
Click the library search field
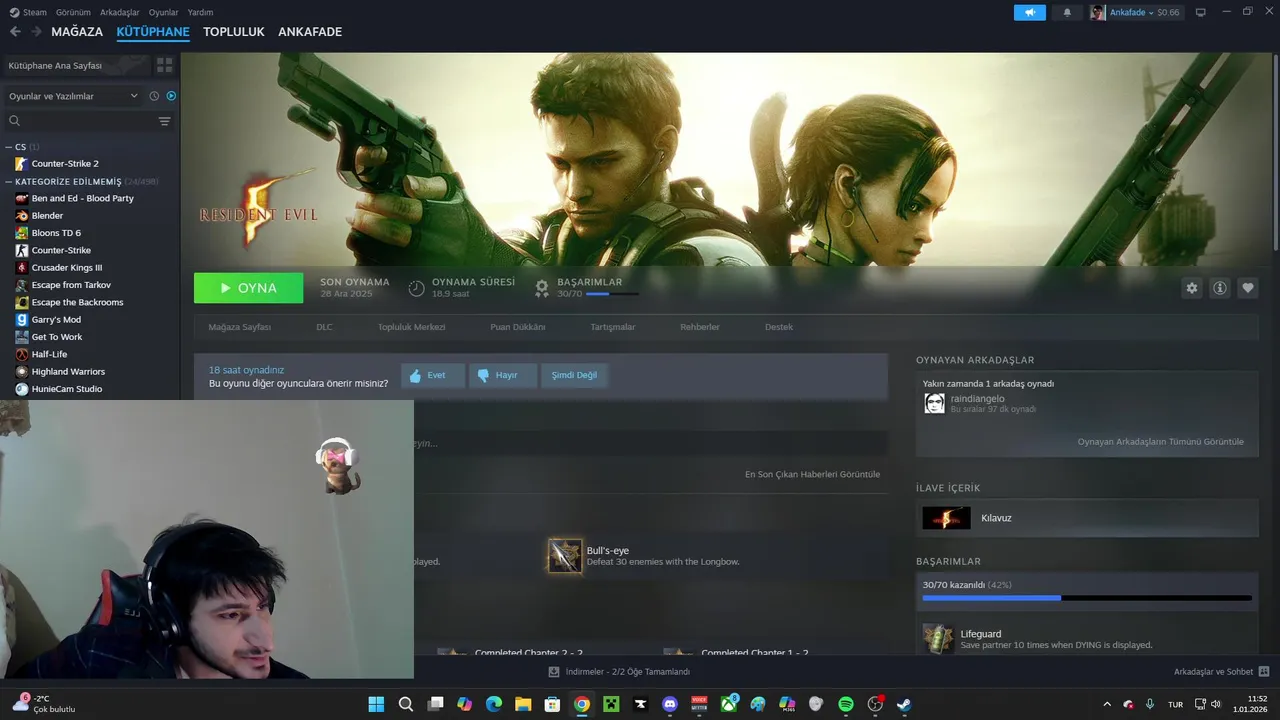[x=80, y=121]
